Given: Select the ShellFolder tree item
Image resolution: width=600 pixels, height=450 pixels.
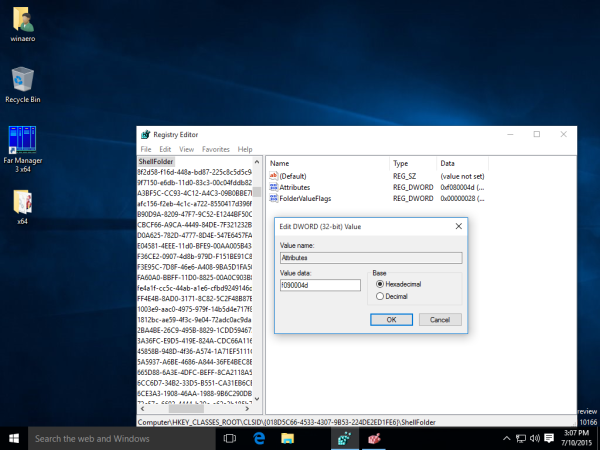Looking at the screenshot, I should pos(156,161).
